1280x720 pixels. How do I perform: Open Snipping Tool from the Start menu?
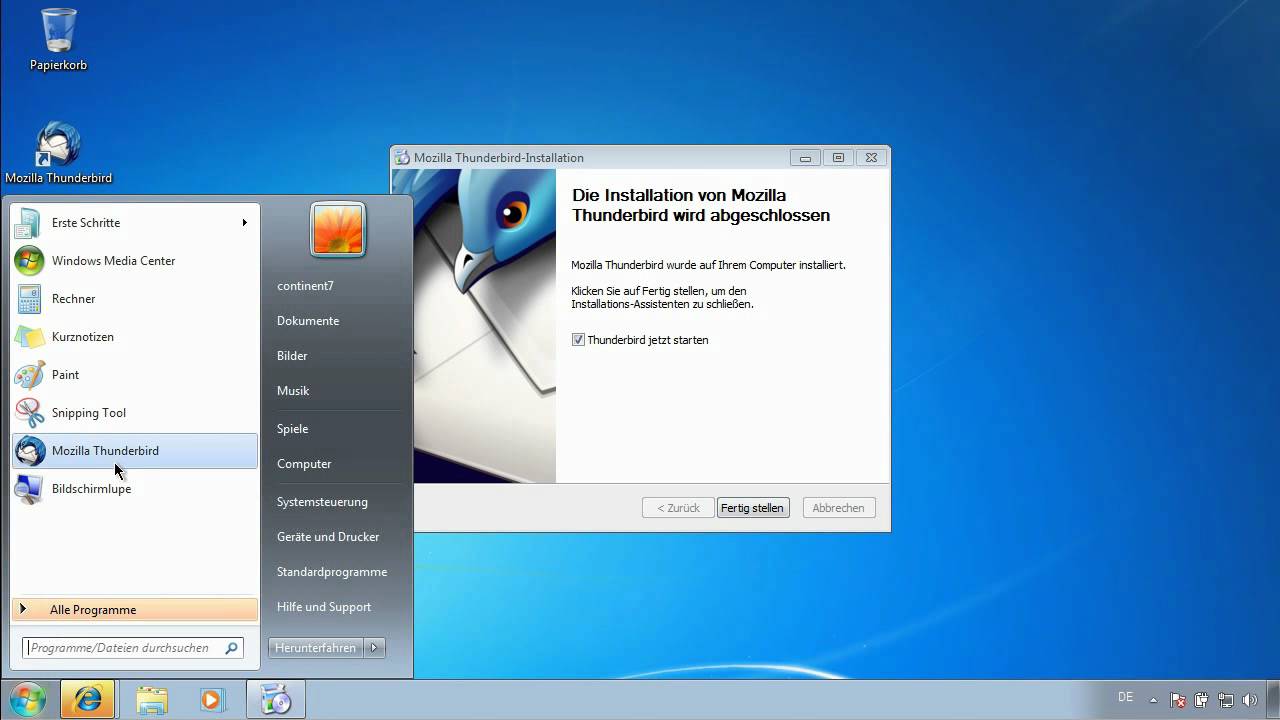pyautogui.click(x=134, y=413)
